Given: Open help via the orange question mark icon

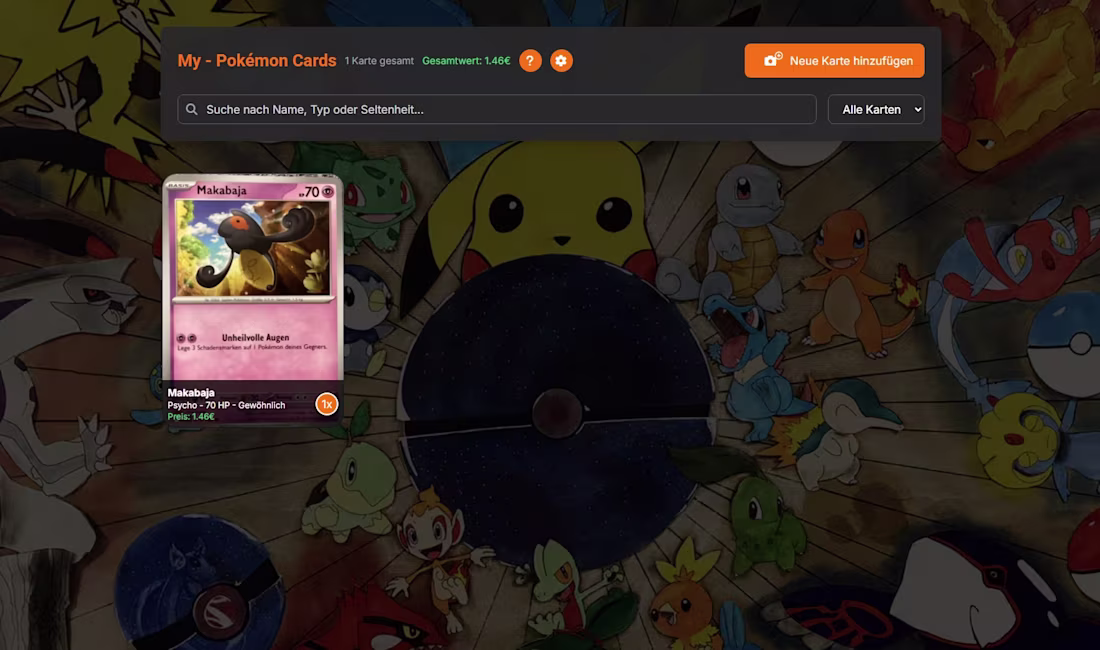Looking at the screenshot, I should tap(529, 60).
